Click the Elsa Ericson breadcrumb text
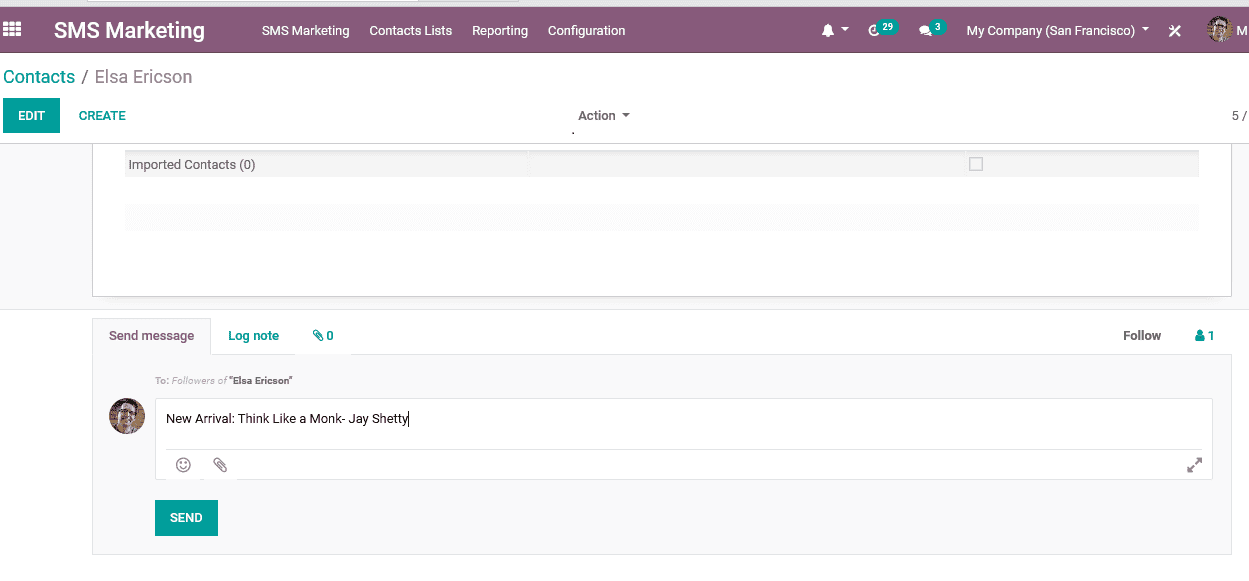1249x581 pixels. pos(143,77)
